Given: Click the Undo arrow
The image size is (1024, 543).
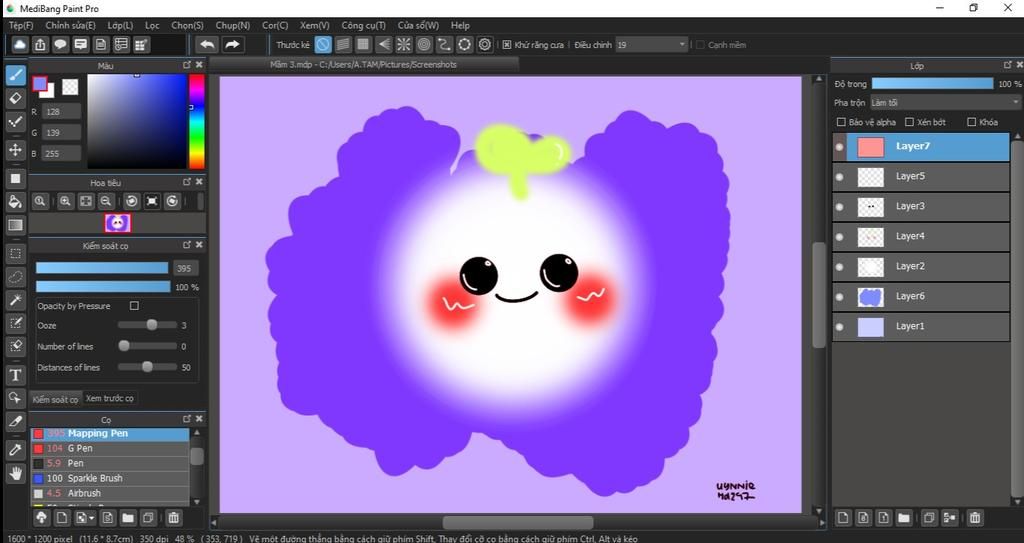Looking at the screenshot, I should tap(207, 44).
